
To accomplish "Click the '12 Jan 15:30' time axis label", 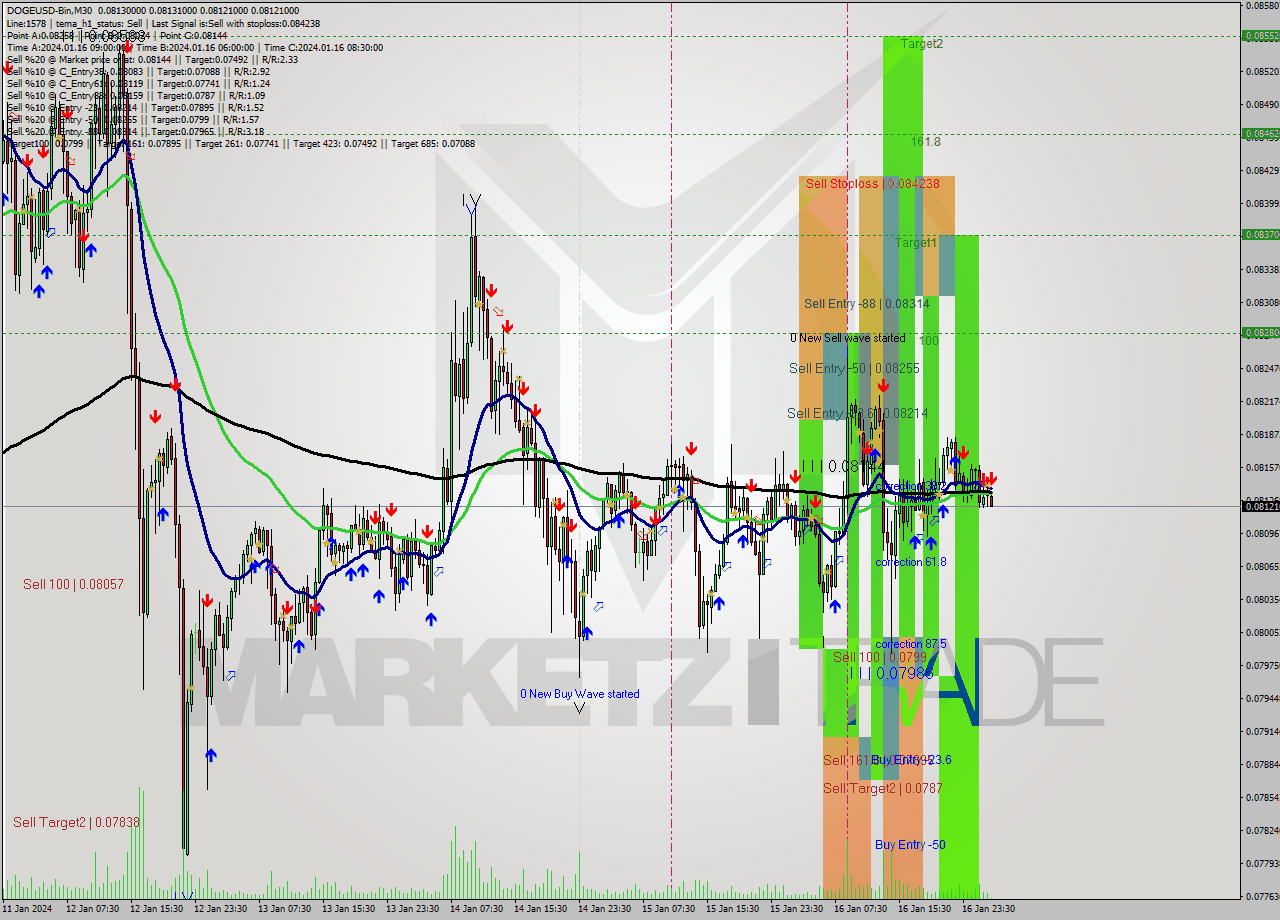I will point(157,909).
